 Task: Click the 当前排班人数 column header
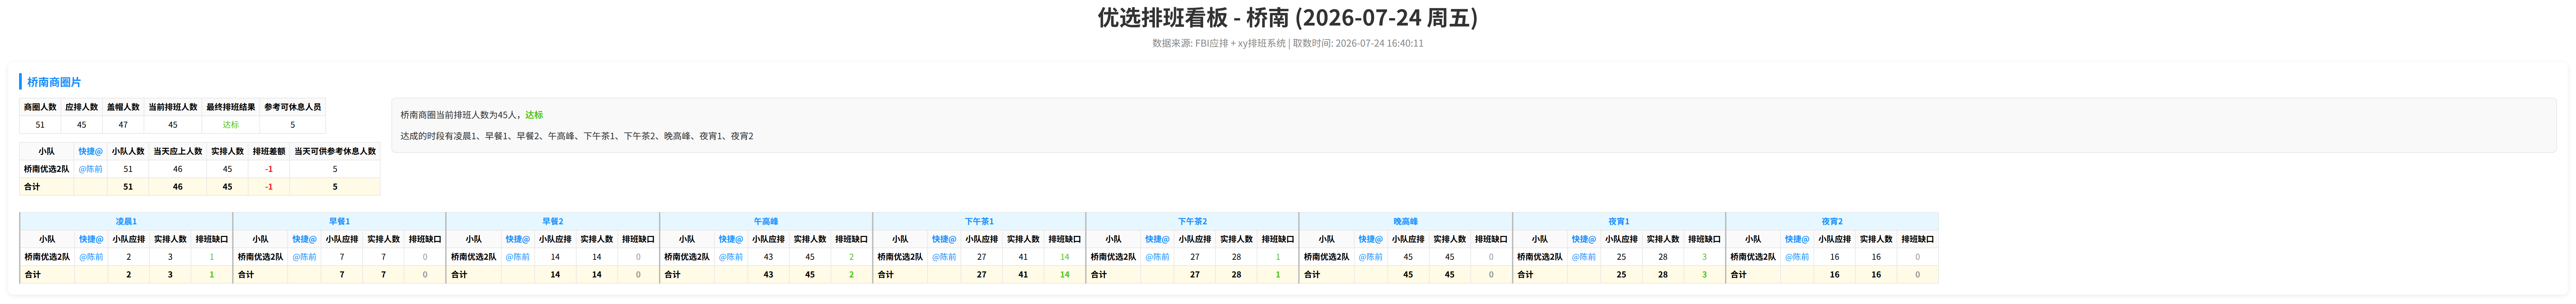[x=173, y=107]
